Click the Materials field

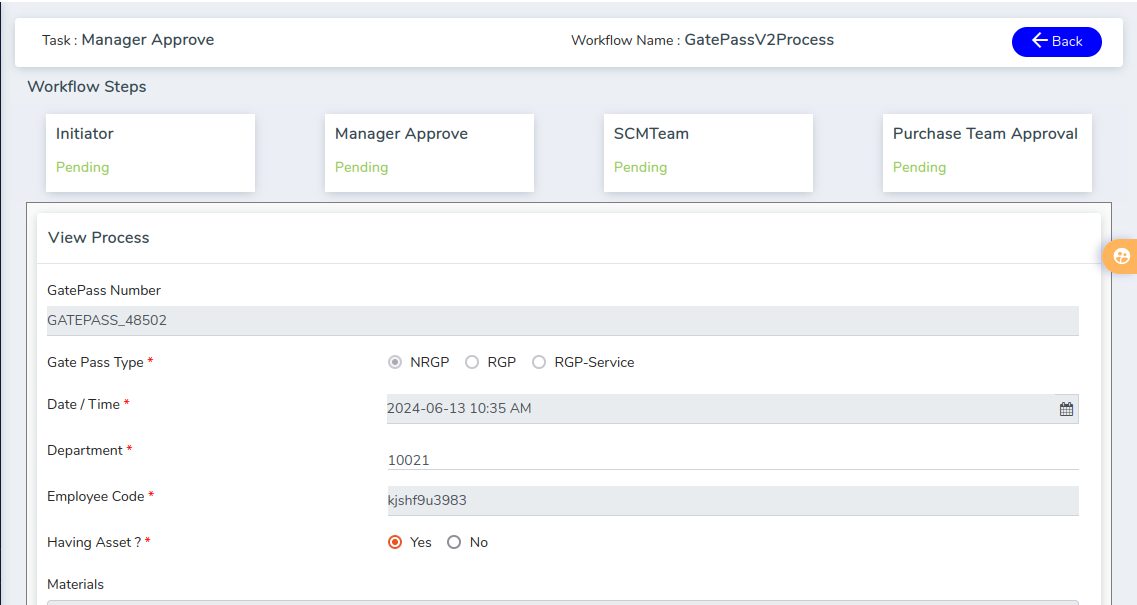click(562, 601)
